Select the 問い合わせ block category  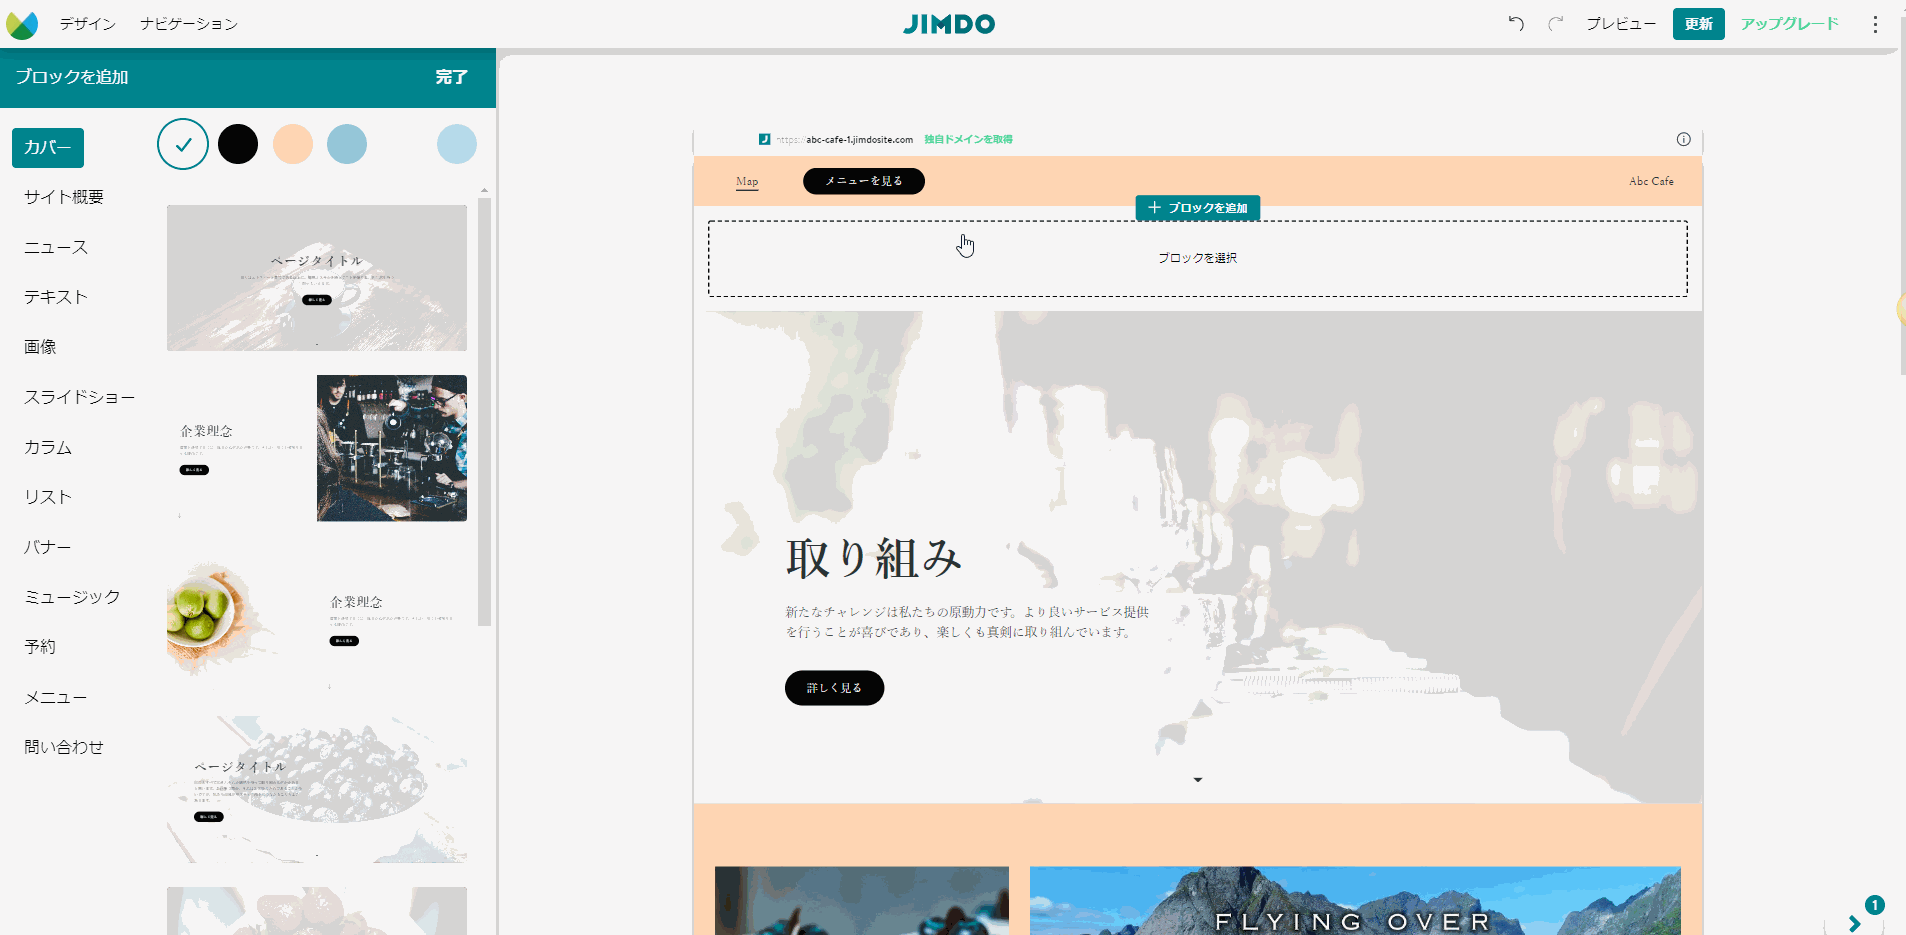coord(63,747)
